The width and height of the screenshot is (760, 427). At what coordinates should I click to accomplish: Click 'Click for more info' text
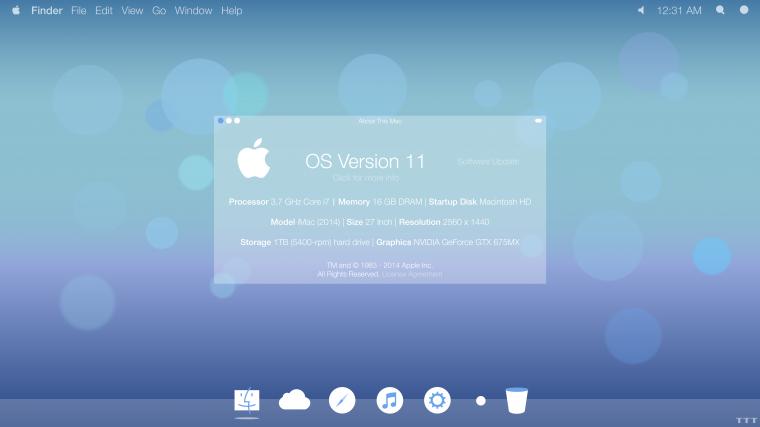pyautogui.click(x=366, y=178)
